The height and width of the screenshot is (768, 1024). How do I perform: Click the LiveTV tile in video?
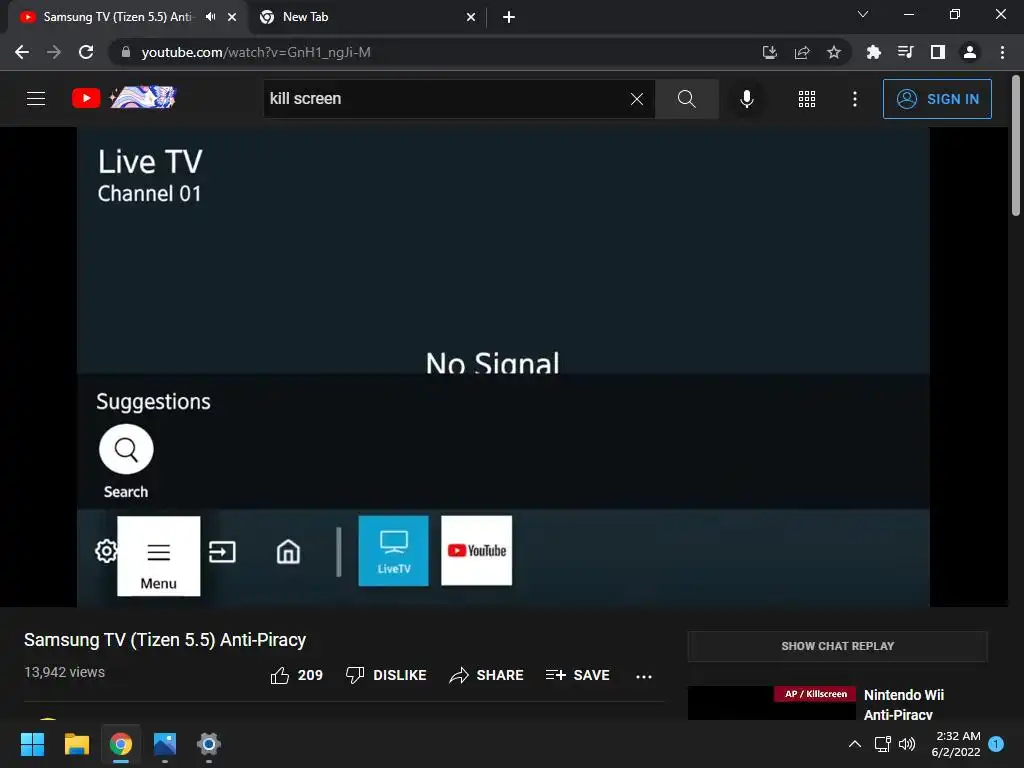[x=393, y=551]
